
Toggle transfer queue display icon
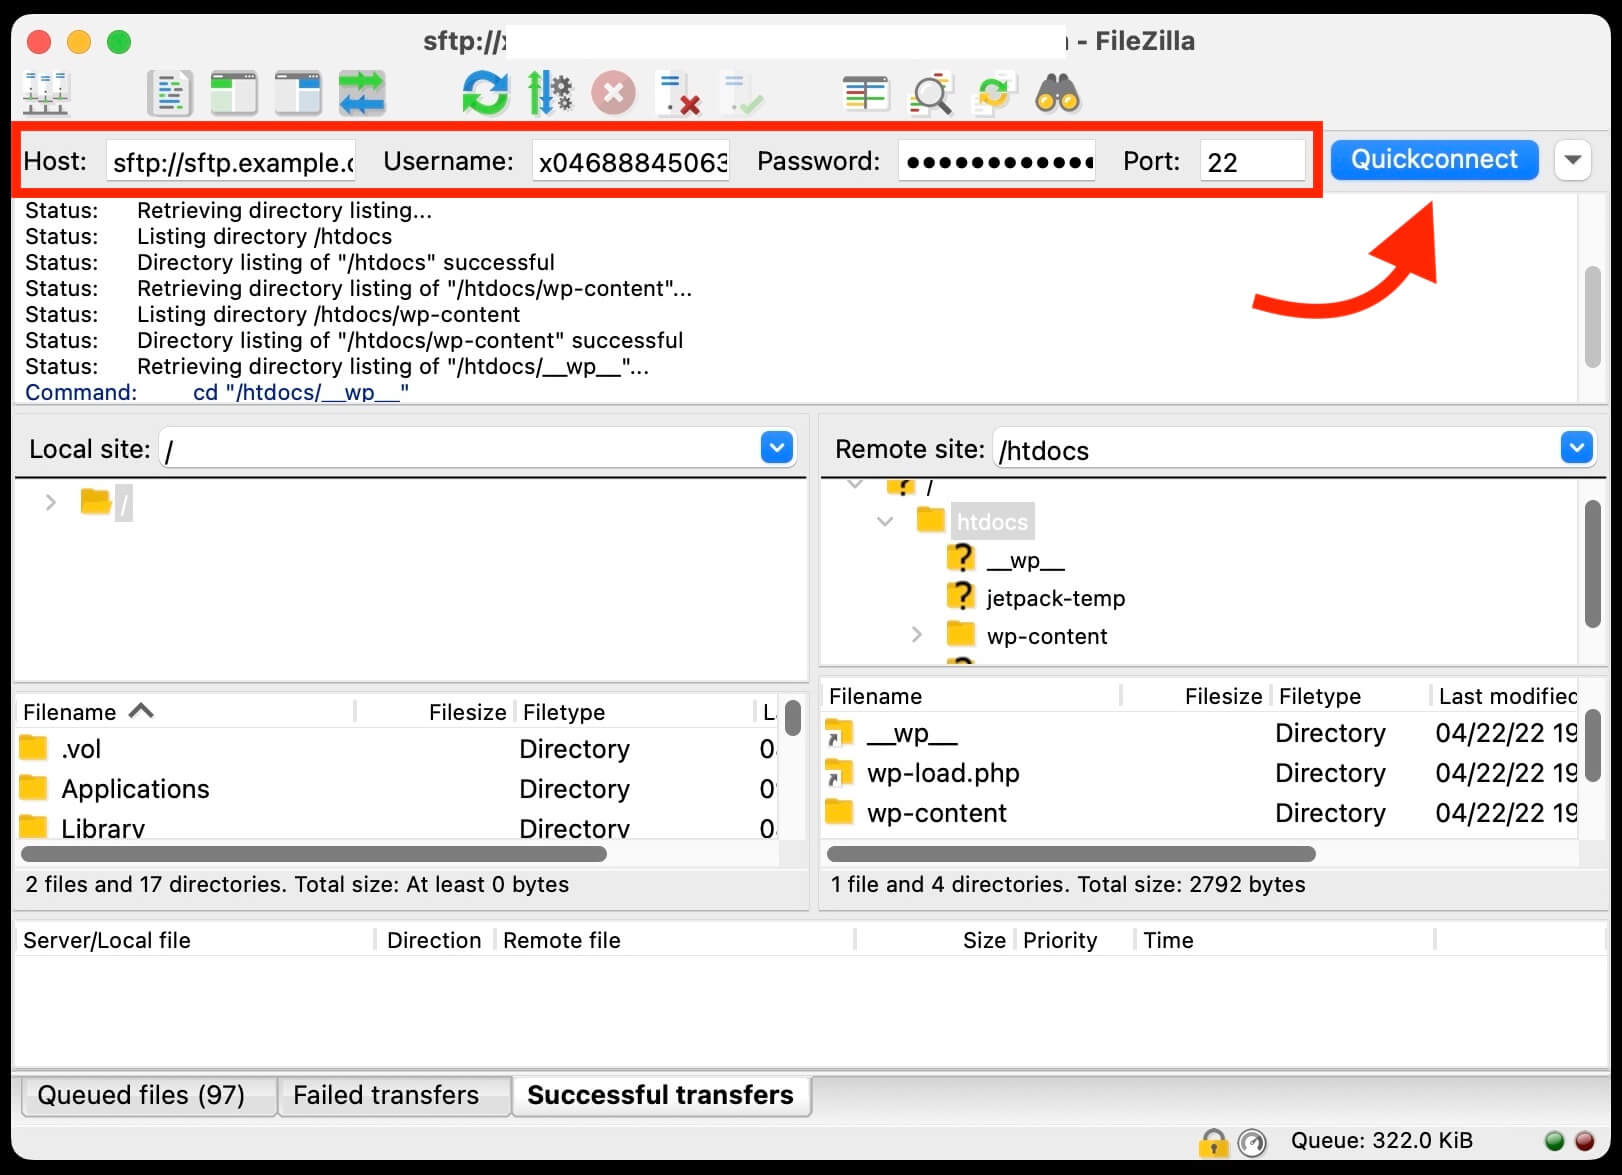point(362,94)
